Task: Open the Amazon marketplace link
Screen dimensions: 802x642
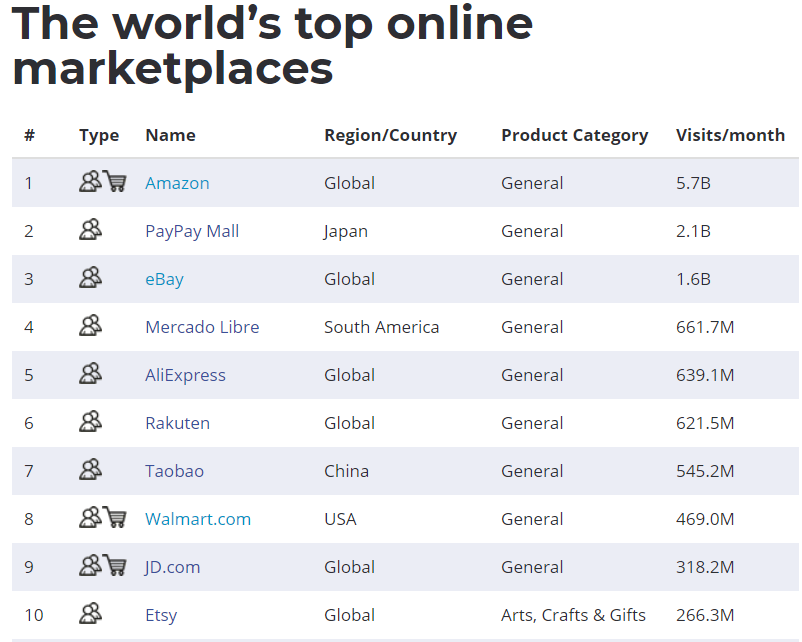Action: point(177,183)
